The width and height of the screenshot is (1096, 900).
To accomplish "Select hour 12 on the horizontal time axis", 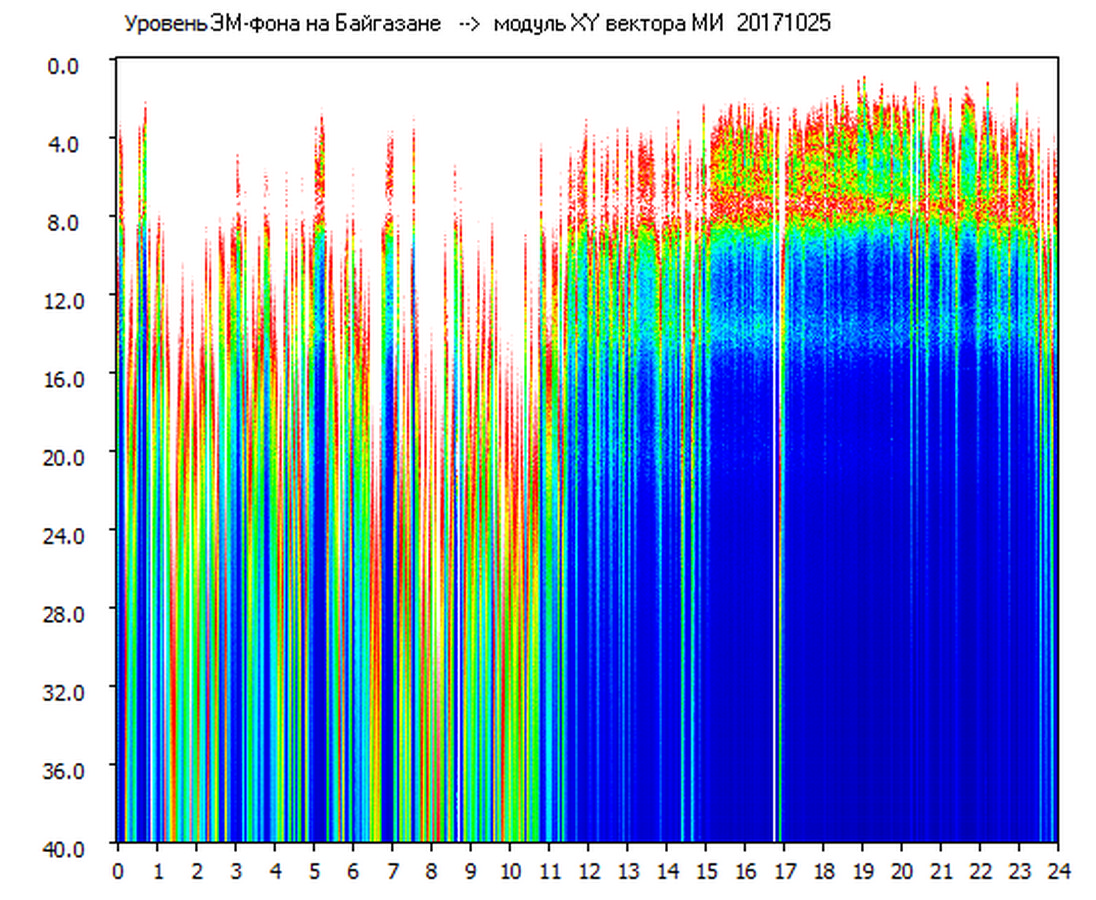I will click(588, 871).
